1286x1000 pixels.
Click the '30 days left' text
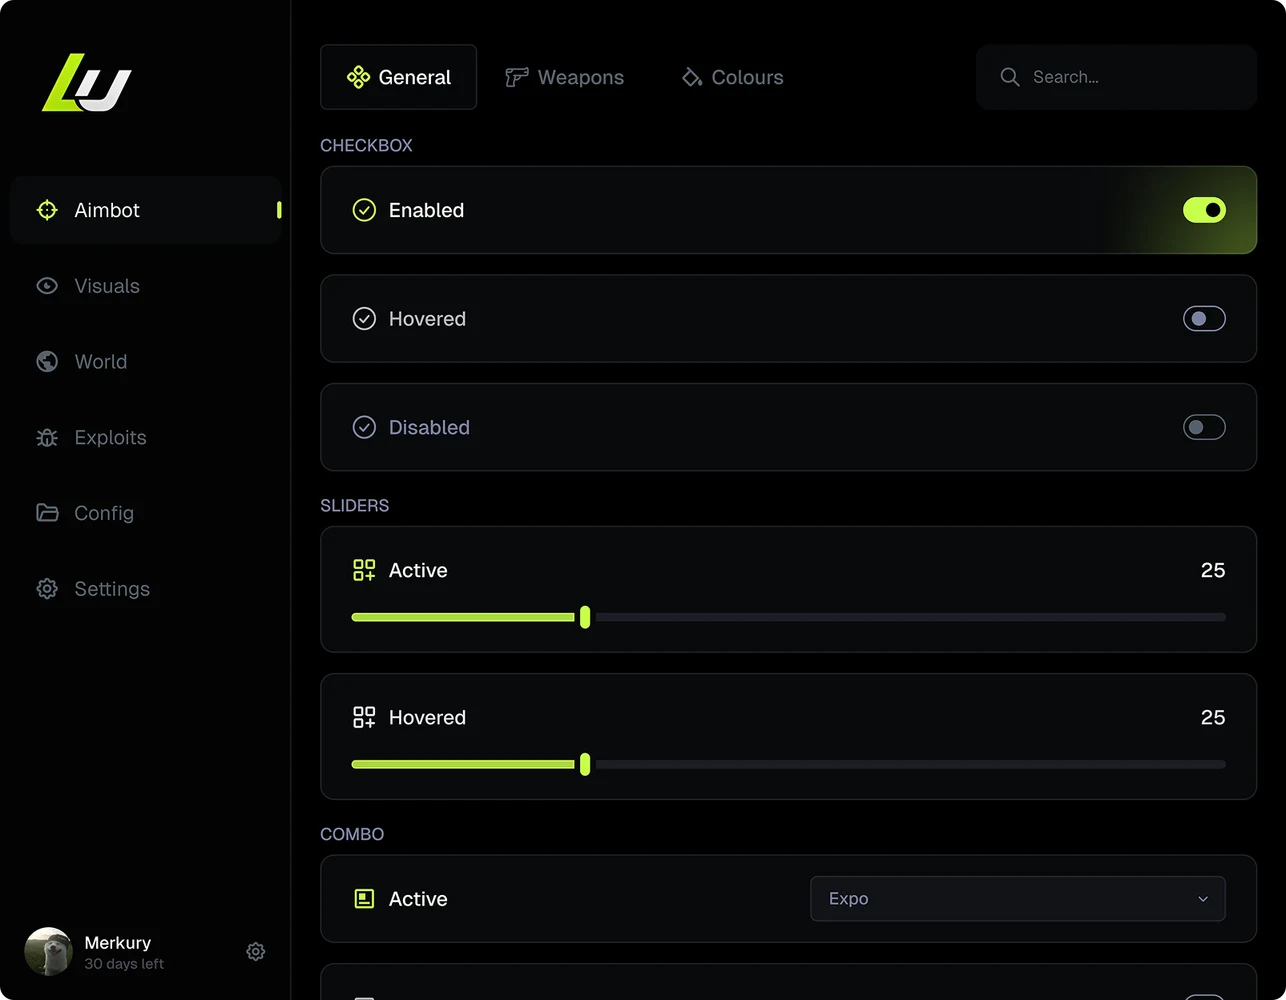[124, 964]
